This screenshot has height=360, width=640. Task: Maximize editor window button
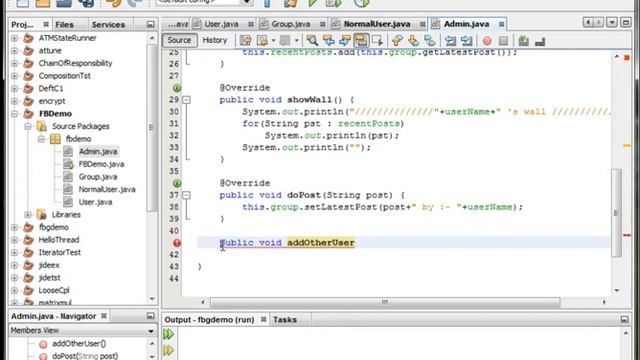click(x=625, y=22)
